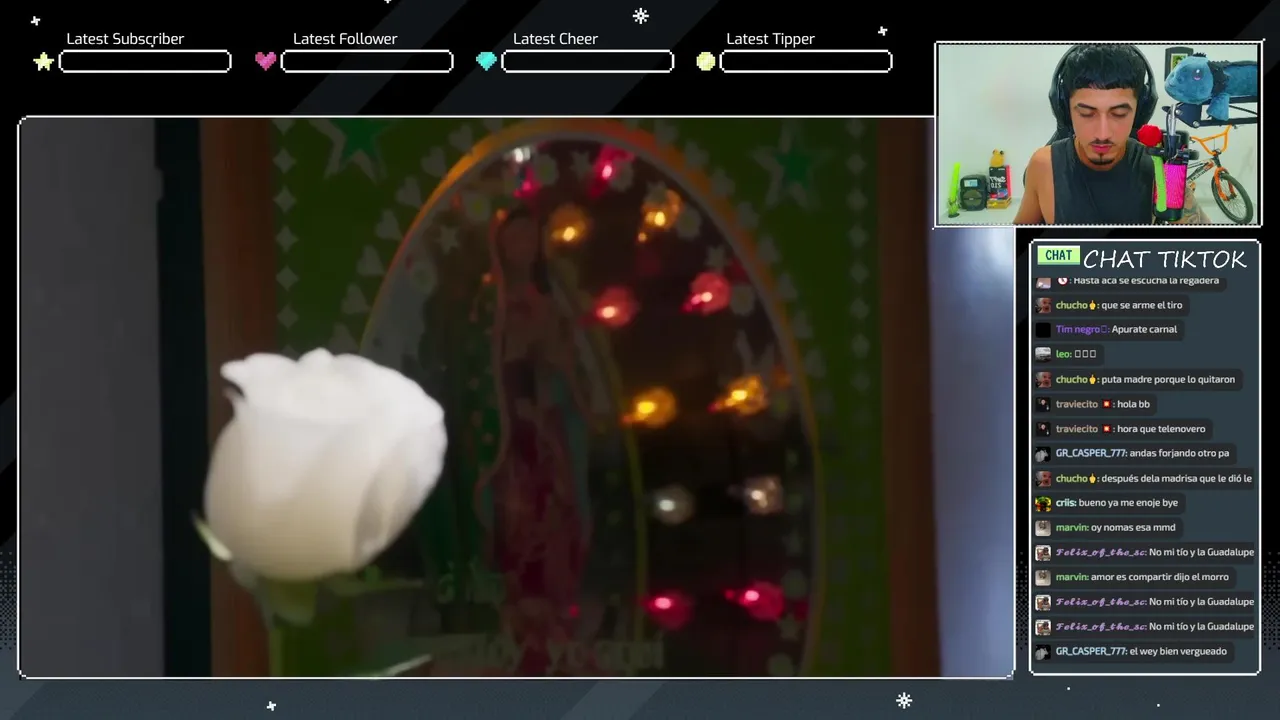The width and height of the screenshot is (1280, 720).
Task: Click avatar beside 'puta madre porque lo quitaron'
Action: pos(1043,380)
